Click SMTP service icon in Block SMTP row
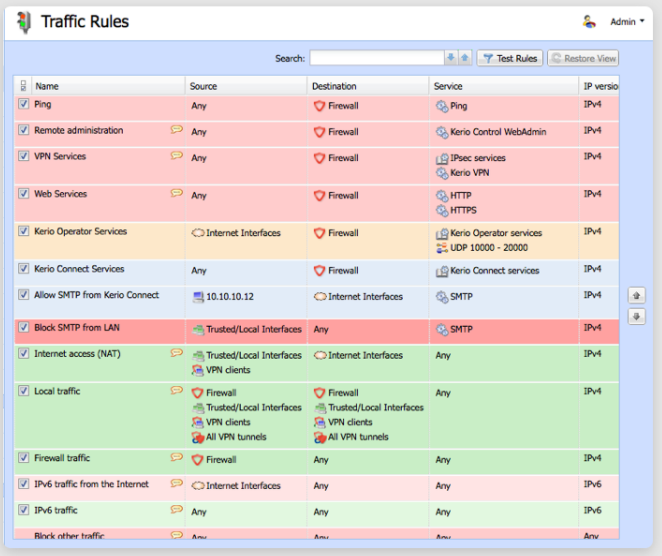 tap(442, 330)
